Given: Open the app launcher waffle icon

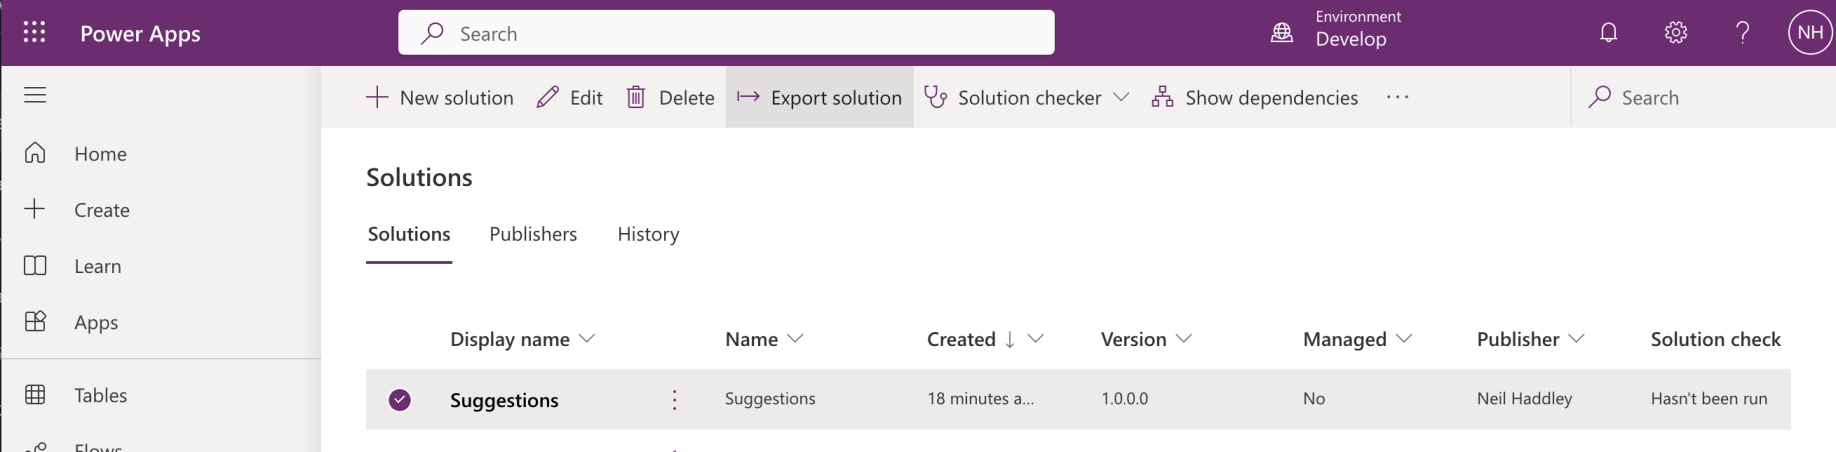Looking at the screenshot, I should point(34,33).
